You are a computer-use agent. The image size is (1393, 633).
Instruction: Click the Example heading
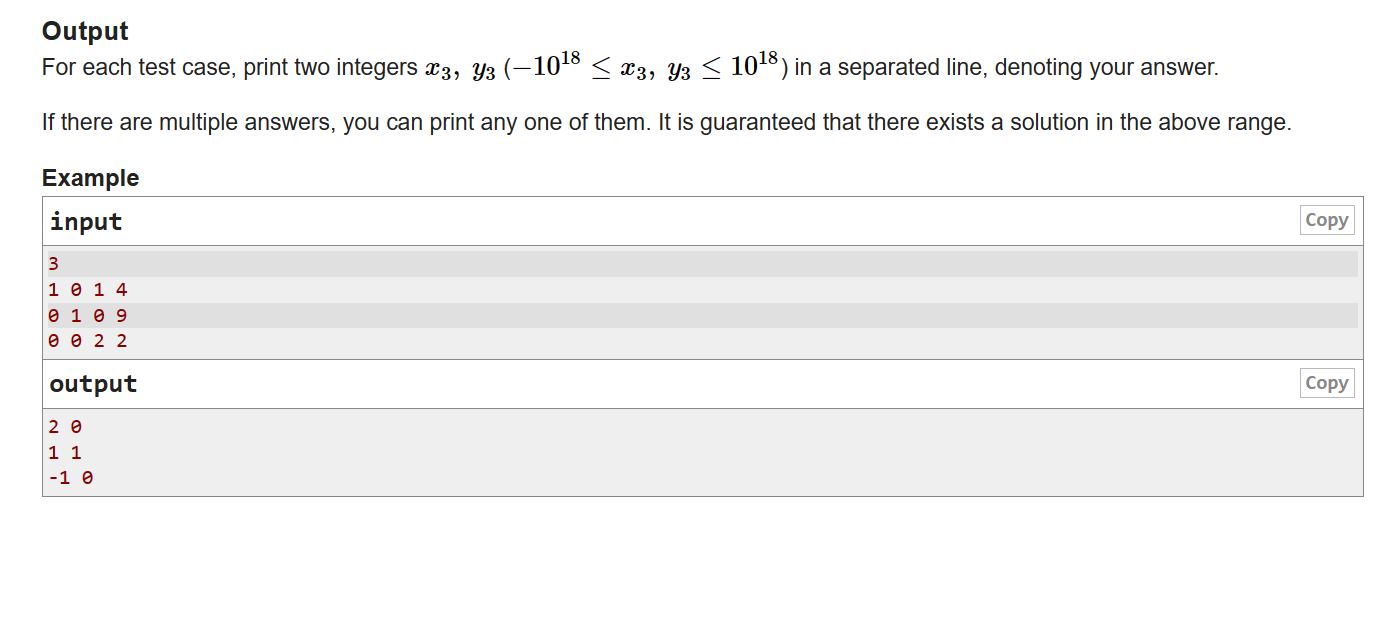90,178
